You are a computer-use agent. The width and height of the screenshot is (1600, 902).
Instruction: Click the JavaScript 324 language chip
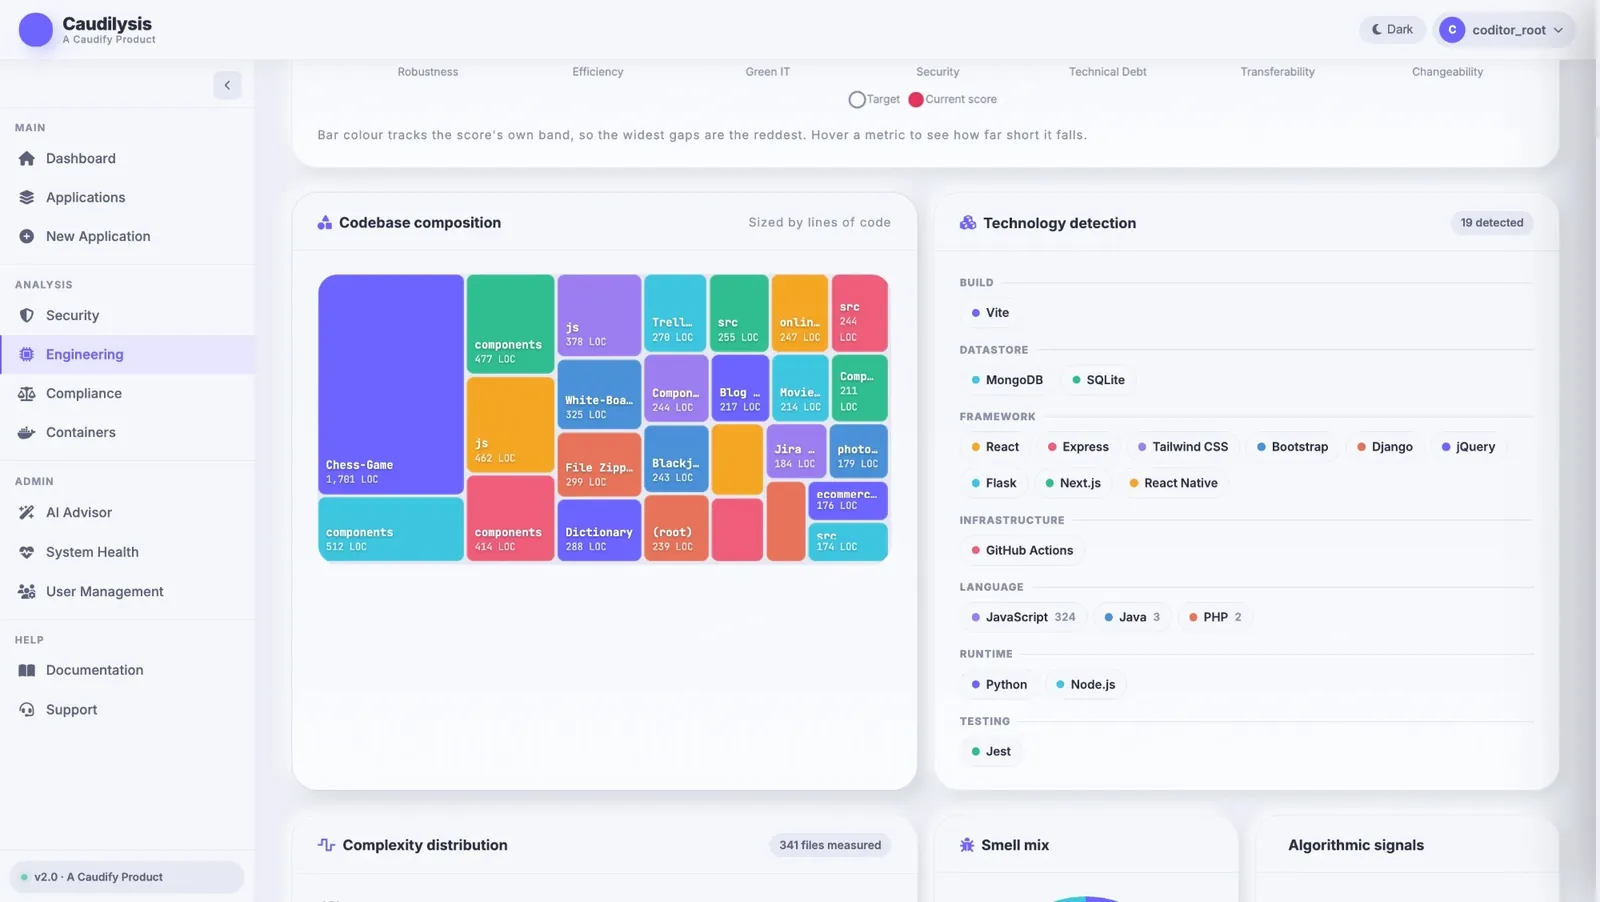click(x=1023, y=617)
